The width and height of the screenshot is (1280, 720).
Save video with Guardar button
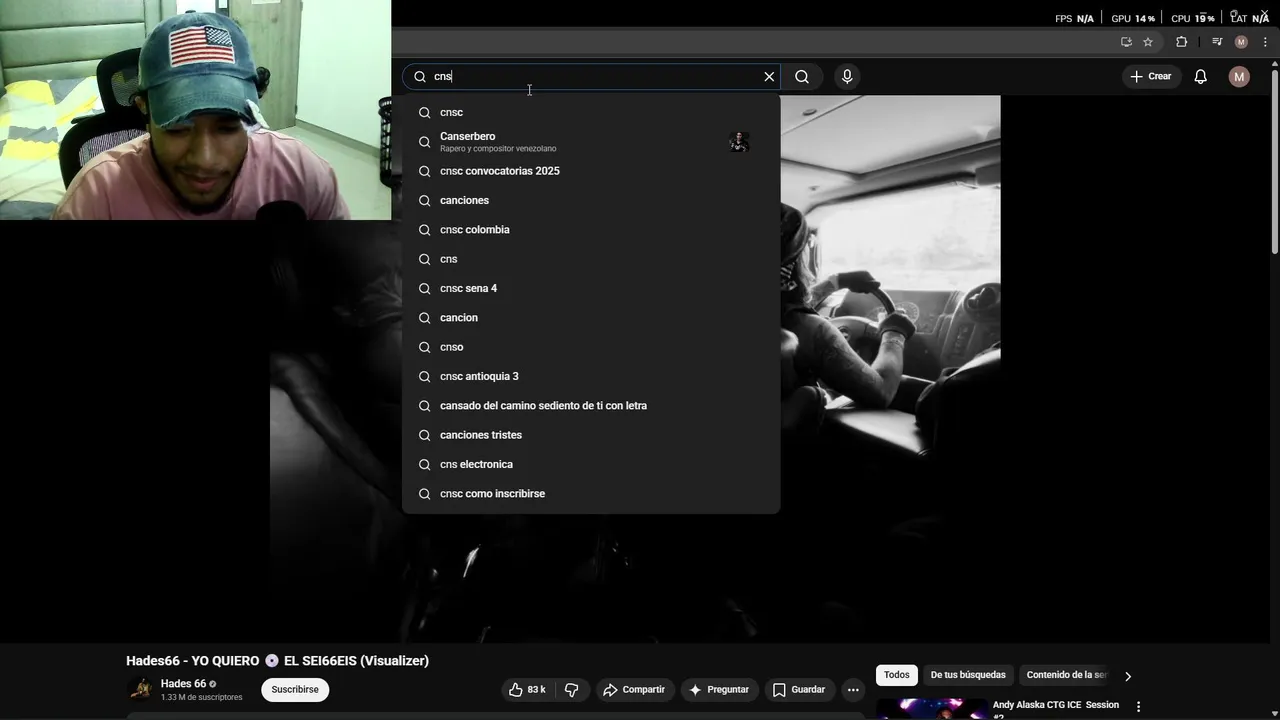coord(799,690)
